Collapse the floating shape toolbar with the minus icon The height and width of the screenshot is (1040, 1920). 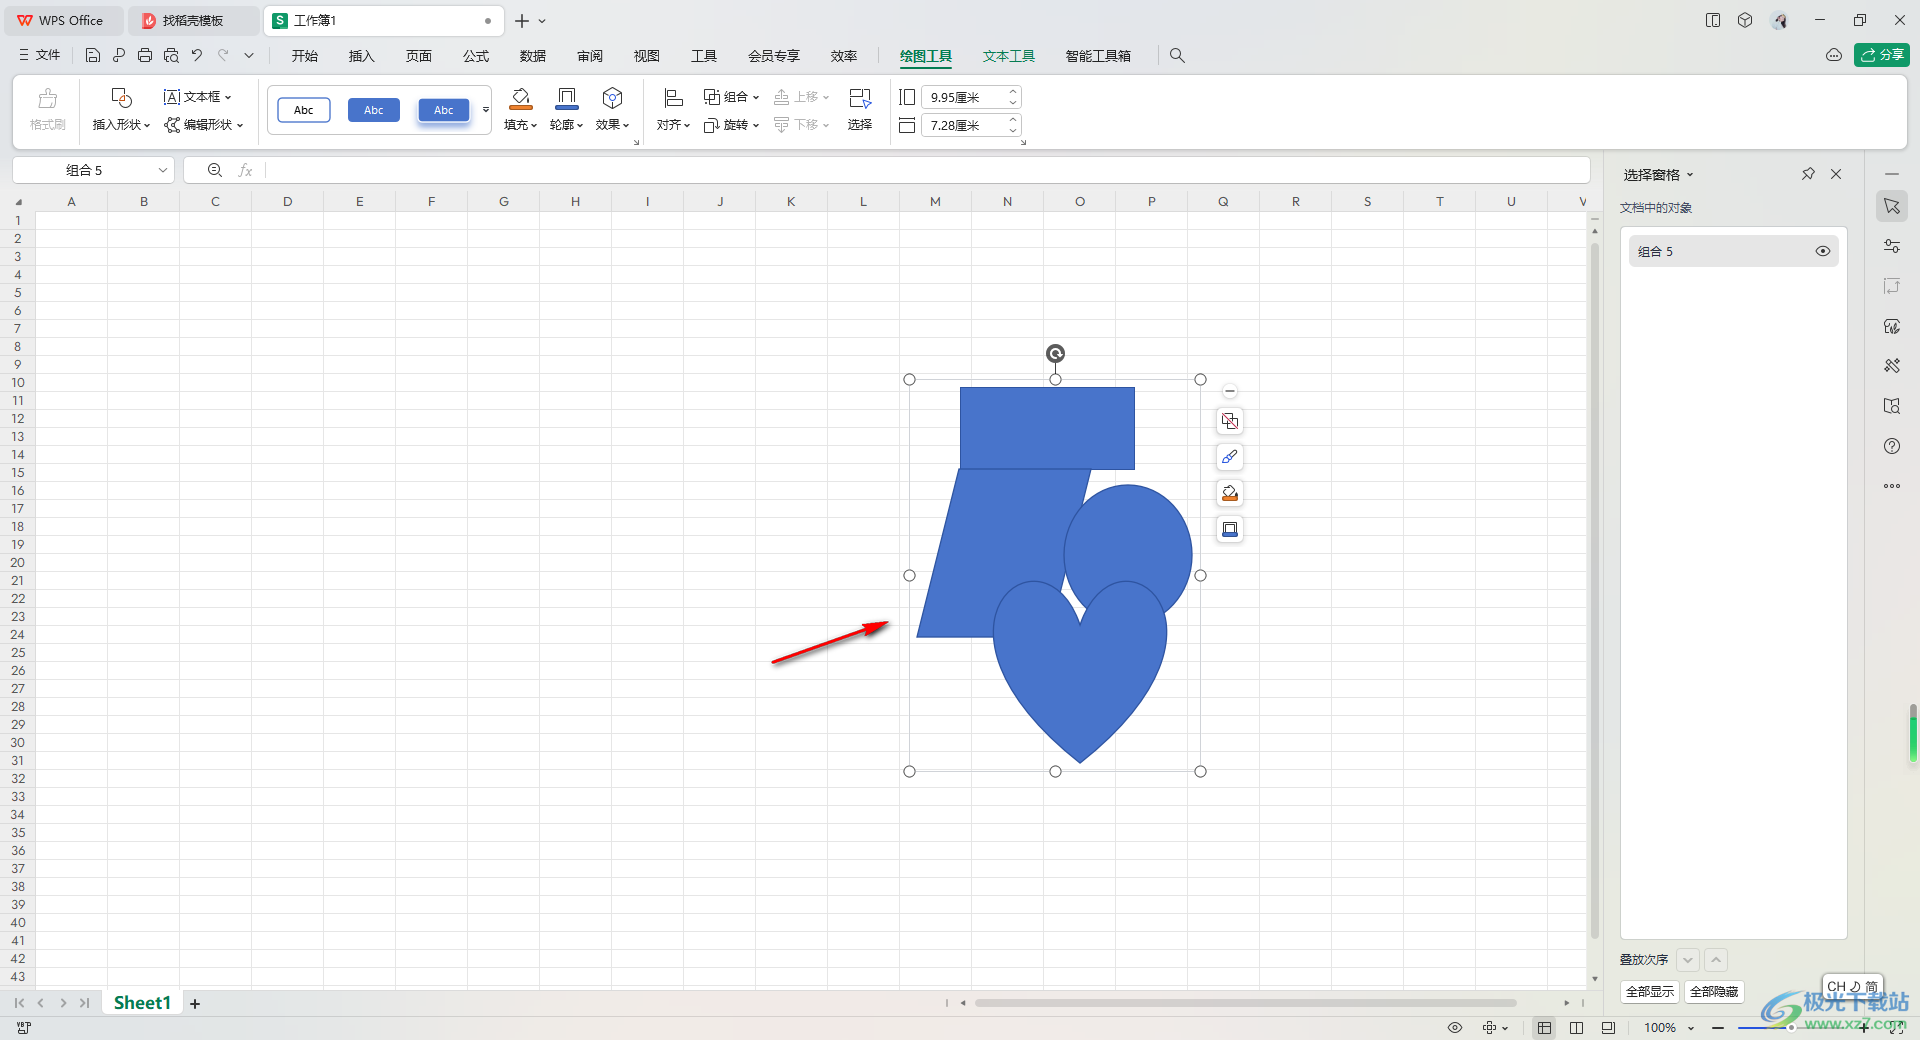click(x=1230, y=391)
